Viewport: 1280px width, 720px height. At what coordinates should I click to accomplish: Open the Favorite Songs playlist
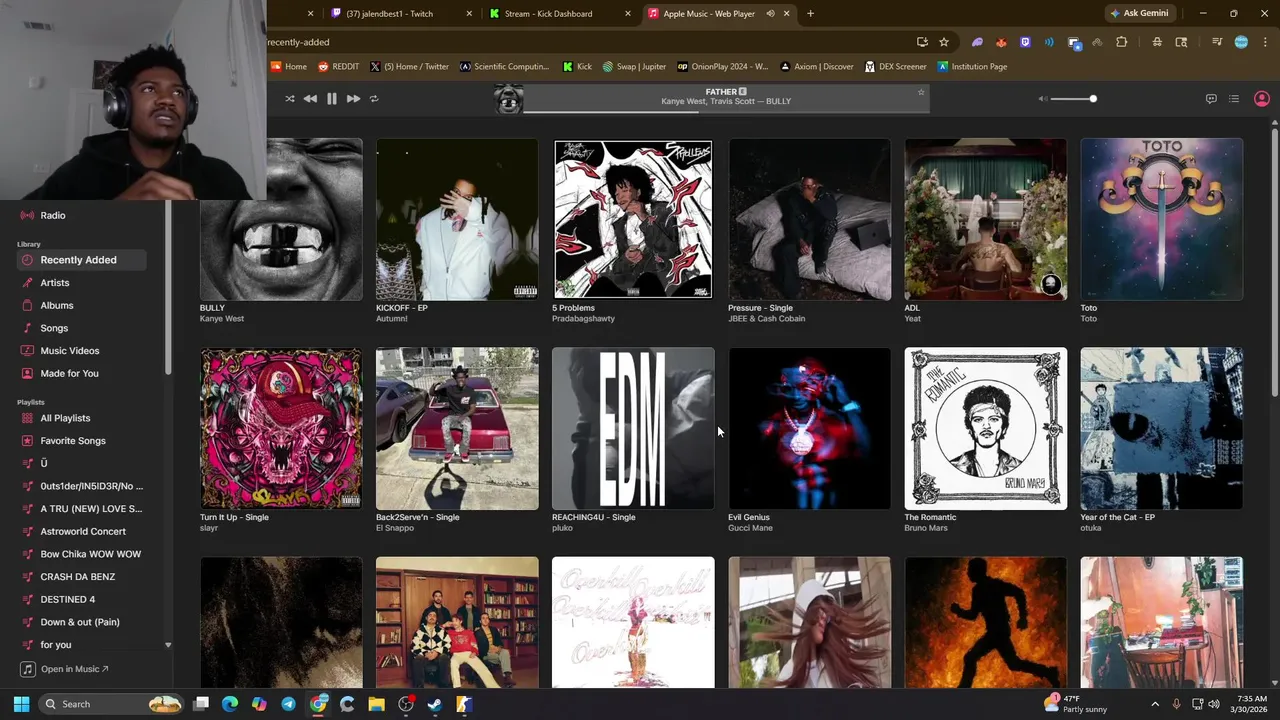point(73,441)
